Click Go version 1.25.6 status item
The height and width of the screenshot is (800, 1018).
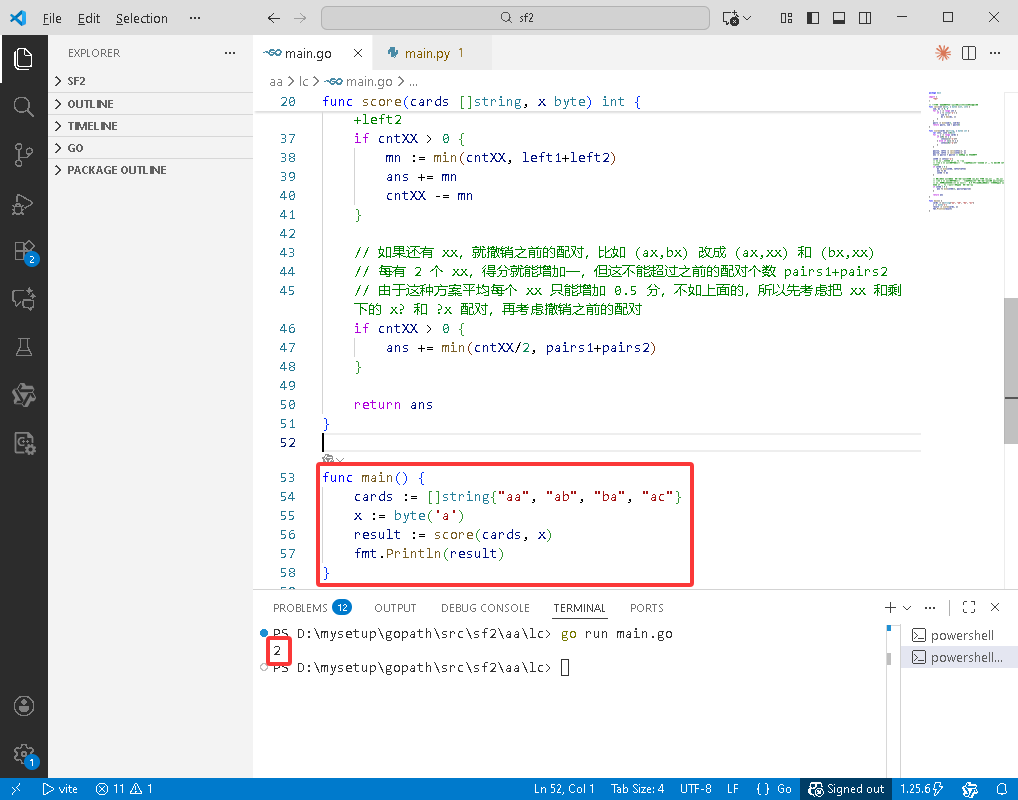[921, 789]
